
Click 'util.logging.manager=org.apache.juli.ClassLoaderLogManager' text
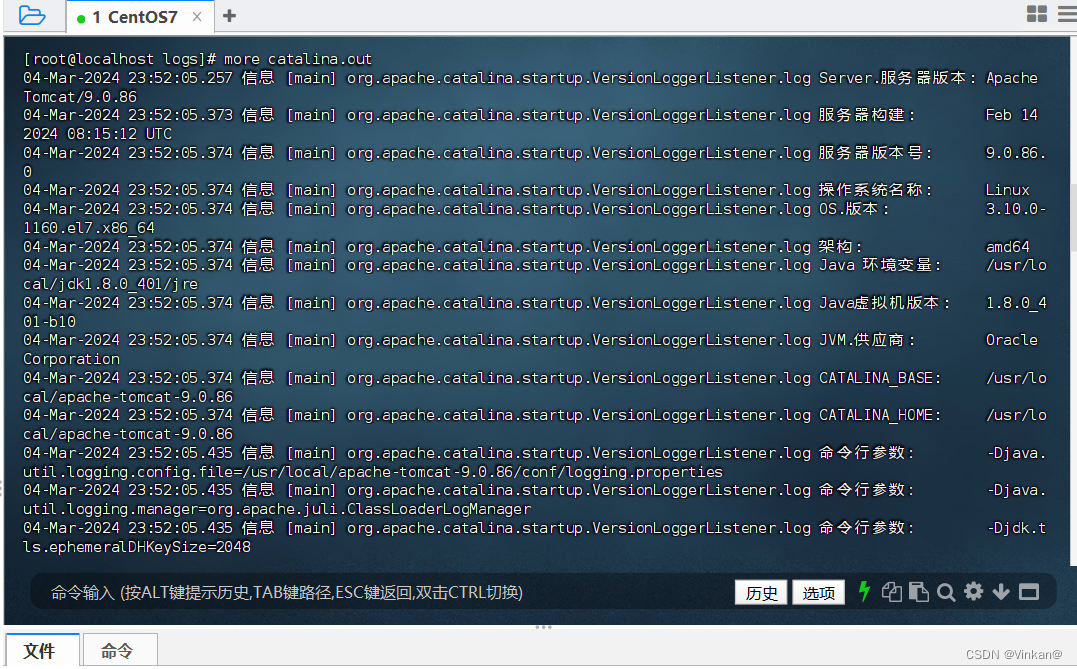pos(277,509)
